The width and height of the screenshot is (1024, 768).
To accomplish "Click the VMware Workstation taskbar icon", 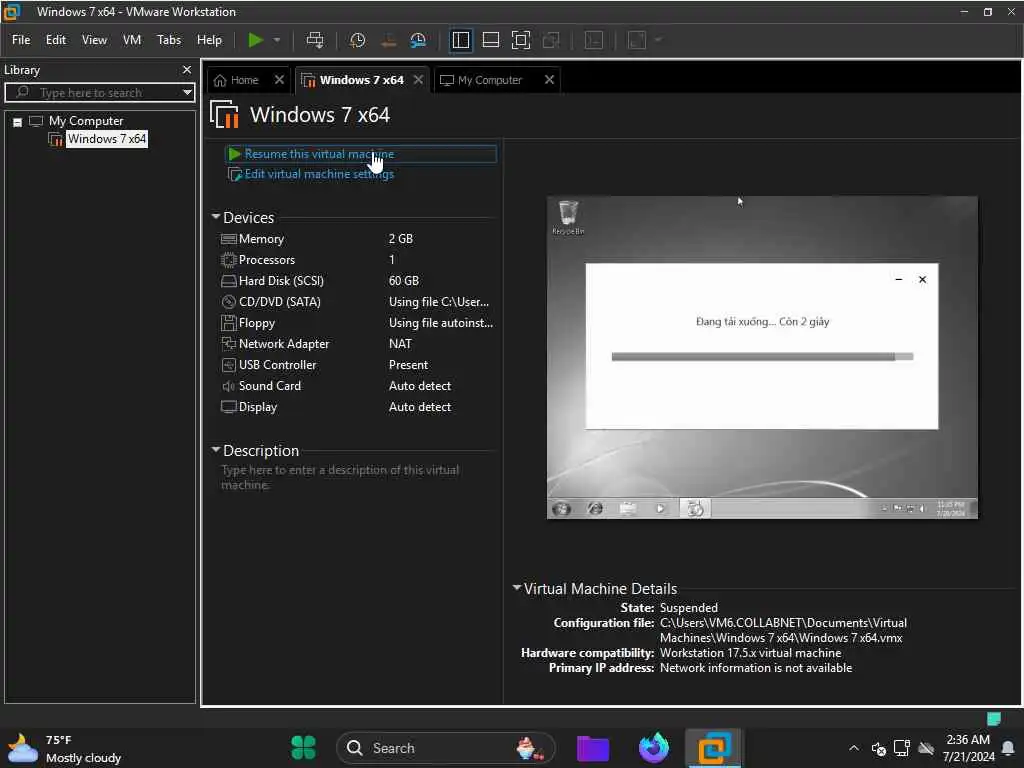I will pyautogui.click(x=714, y=748).
